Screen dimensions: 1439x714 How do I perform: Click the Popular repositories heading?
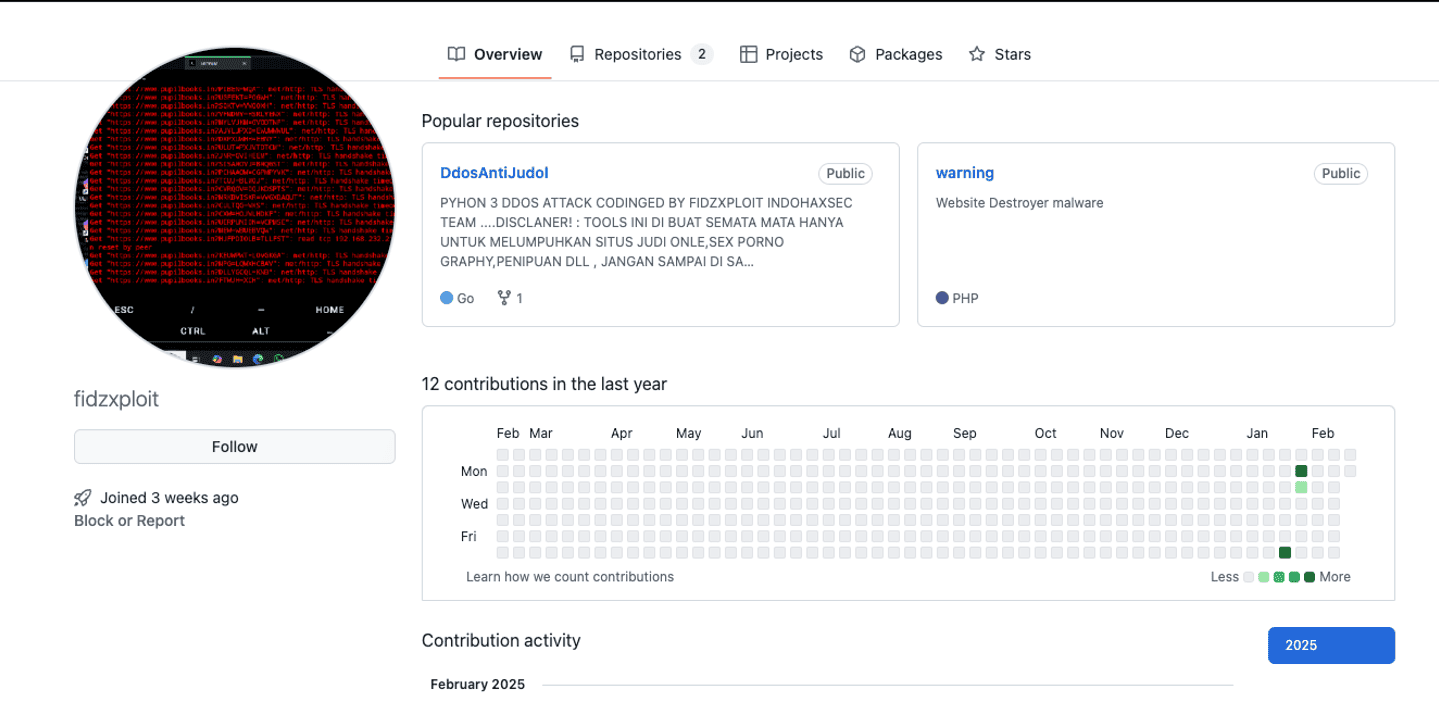click(x=500, y=121)
